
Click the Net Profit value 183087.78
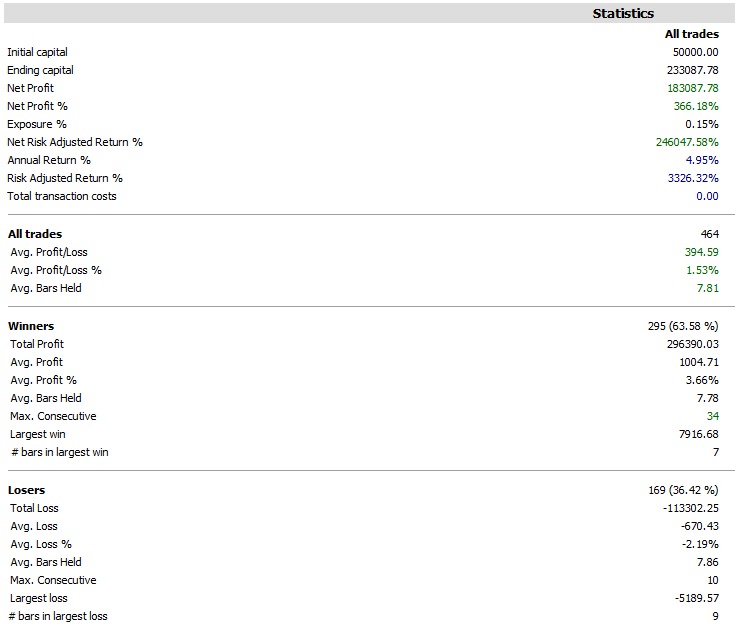click(x=692, y=88)
